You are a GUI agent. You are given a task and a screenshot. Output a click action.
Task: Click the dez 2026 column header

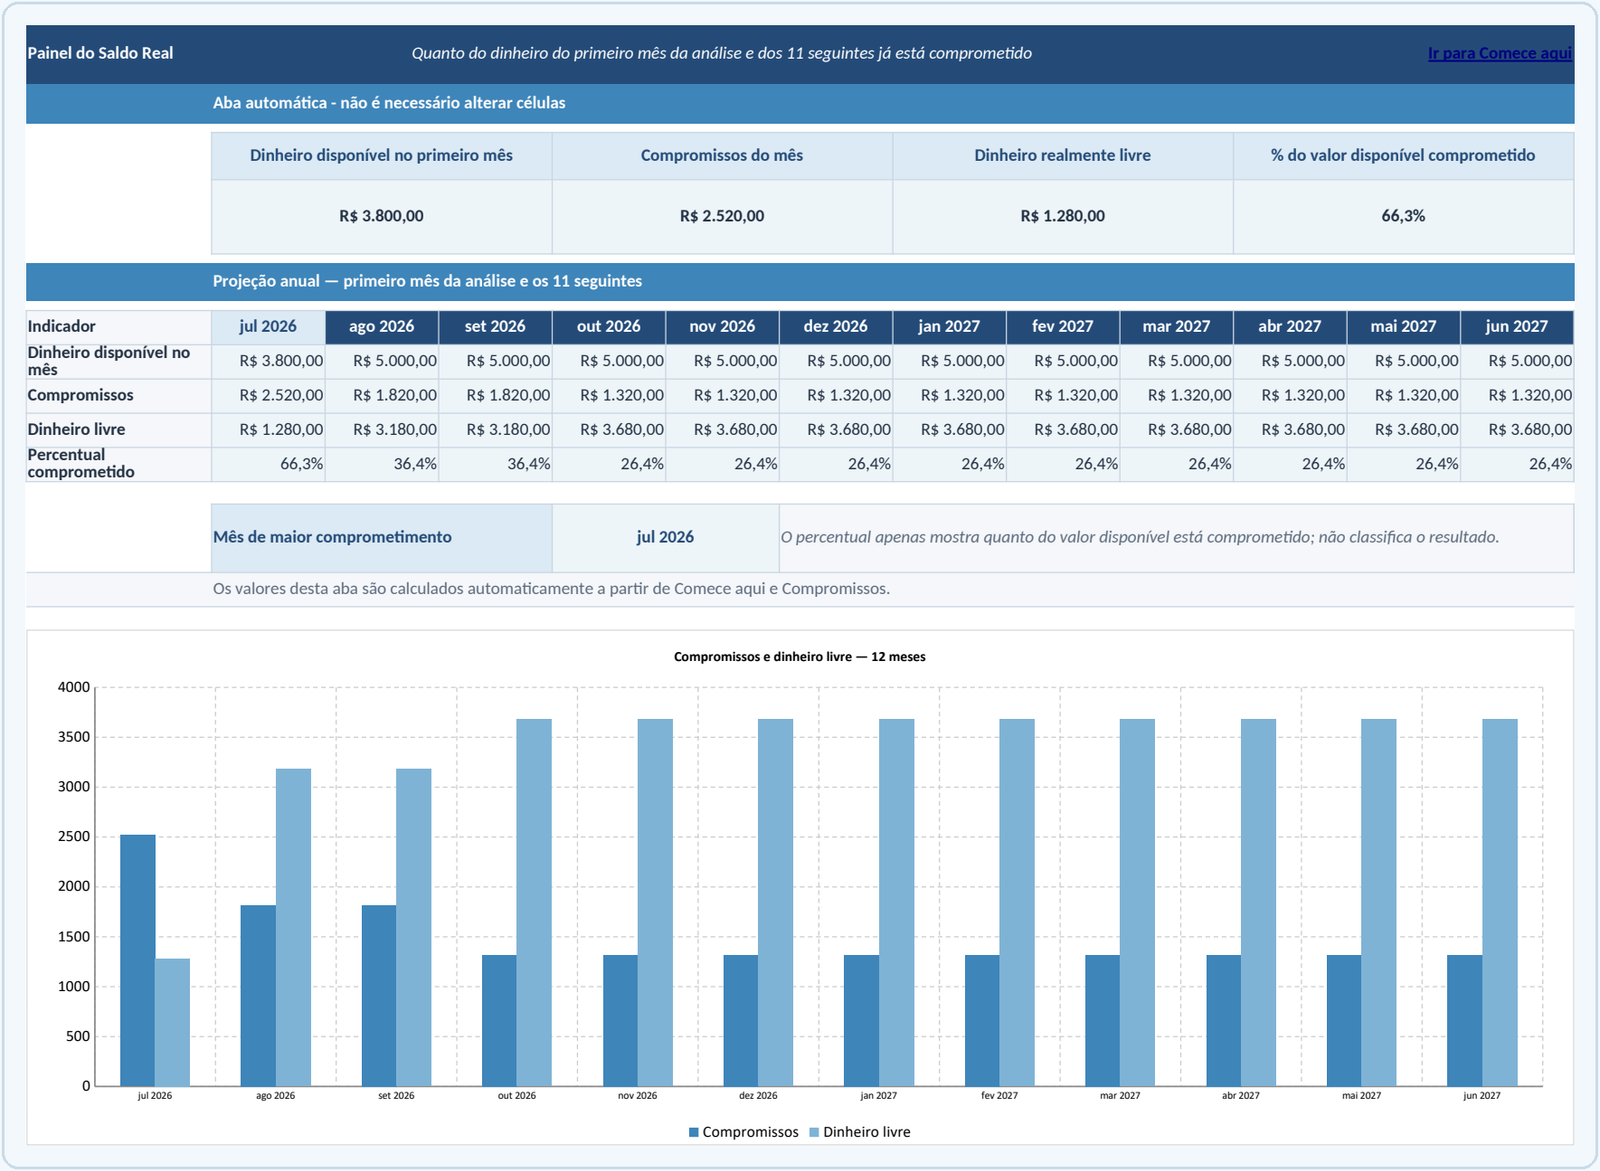(836, 326)
